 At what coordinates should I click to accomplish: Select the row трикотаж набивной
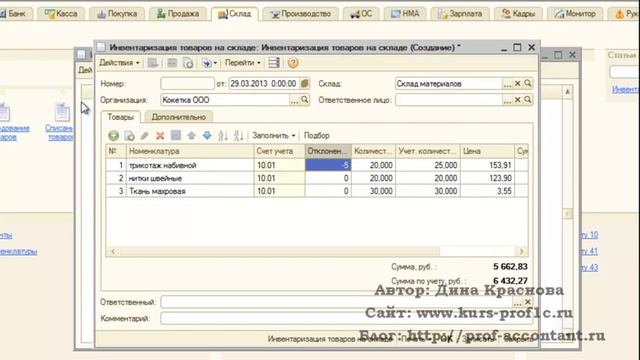317,165
